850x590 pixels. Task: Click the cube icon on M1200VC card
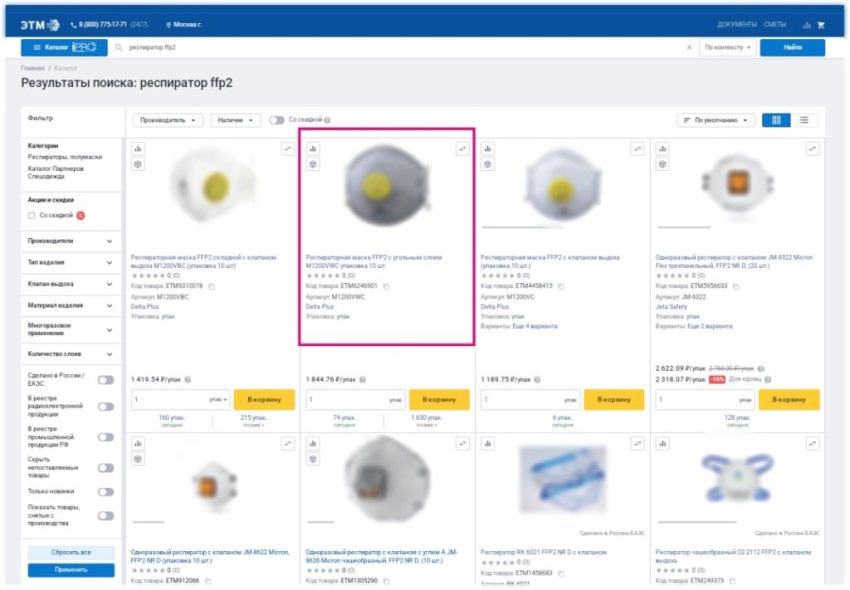[x=488, y=164]
